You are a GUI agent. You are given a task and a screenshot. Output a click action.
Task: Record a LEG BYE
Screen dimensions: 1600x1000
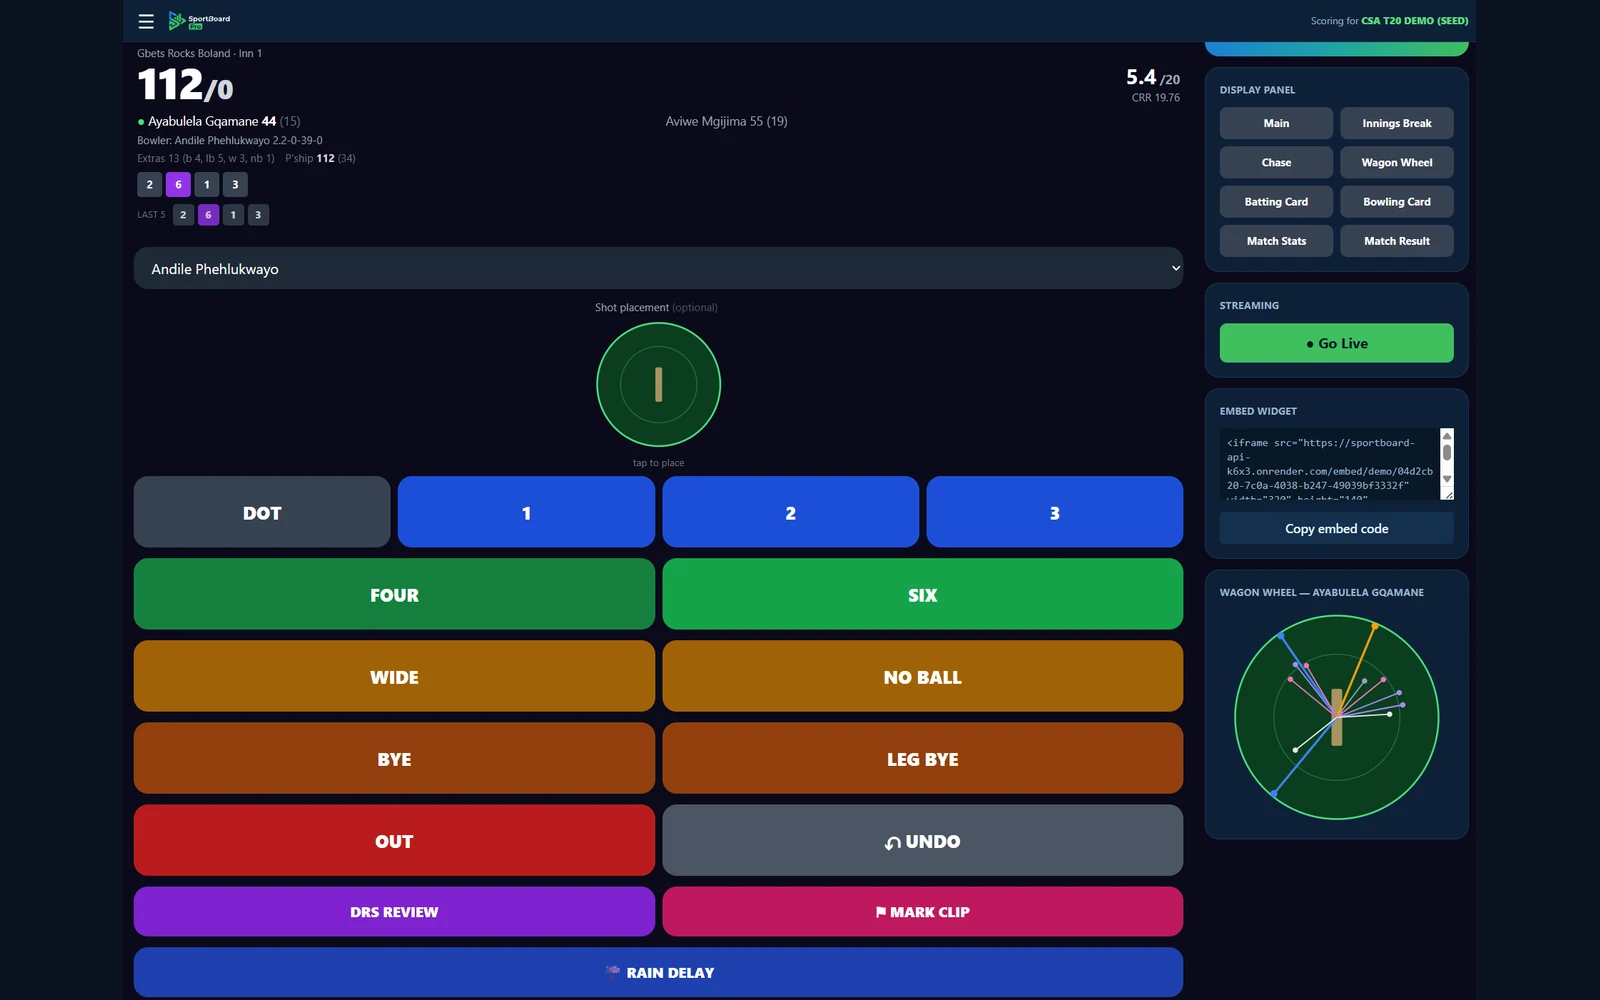[x=922, y=758]
